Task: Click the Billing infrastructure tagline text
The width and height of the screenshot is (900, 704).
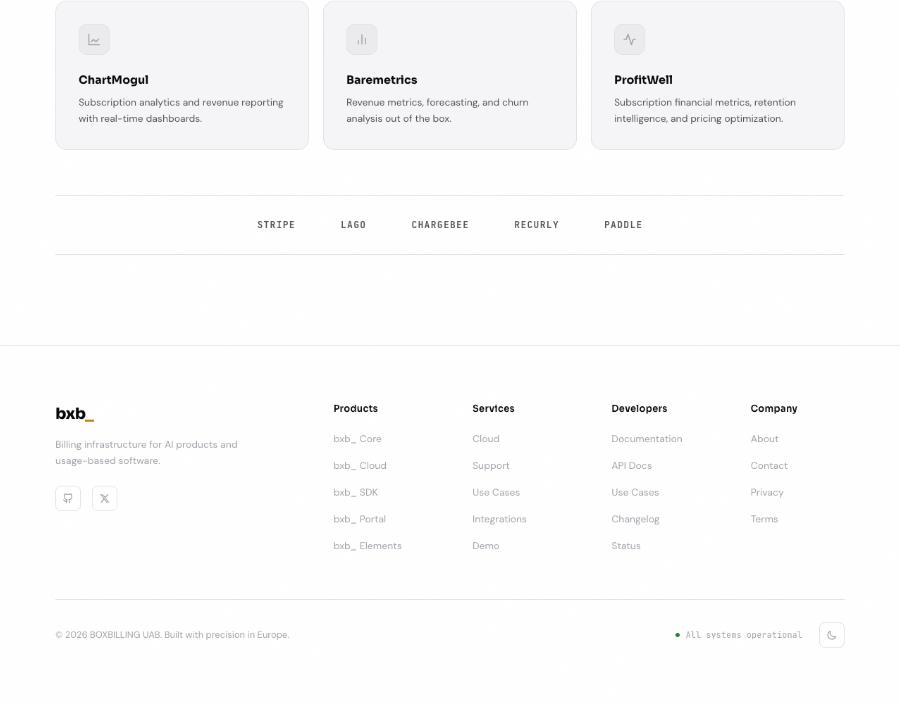Action: (x=146, y=453)
